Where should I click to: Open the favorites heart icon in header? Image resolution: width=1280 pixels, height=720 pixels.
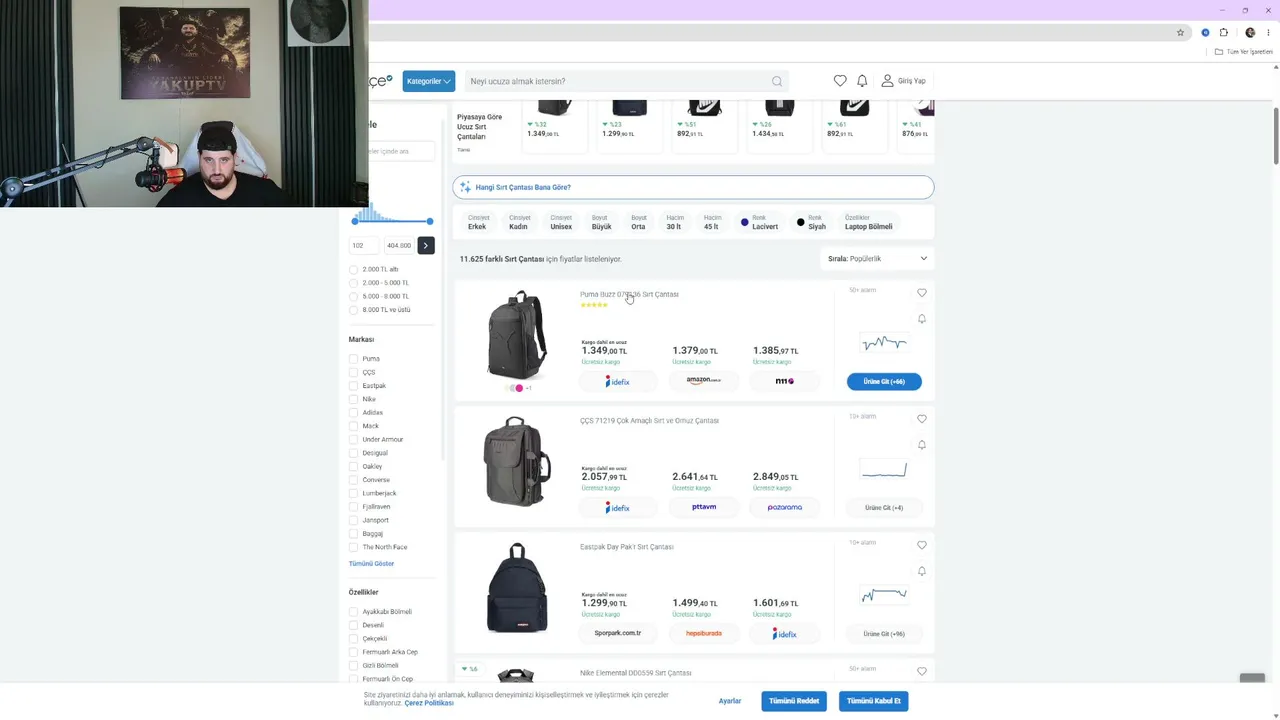tap(840, 81)
